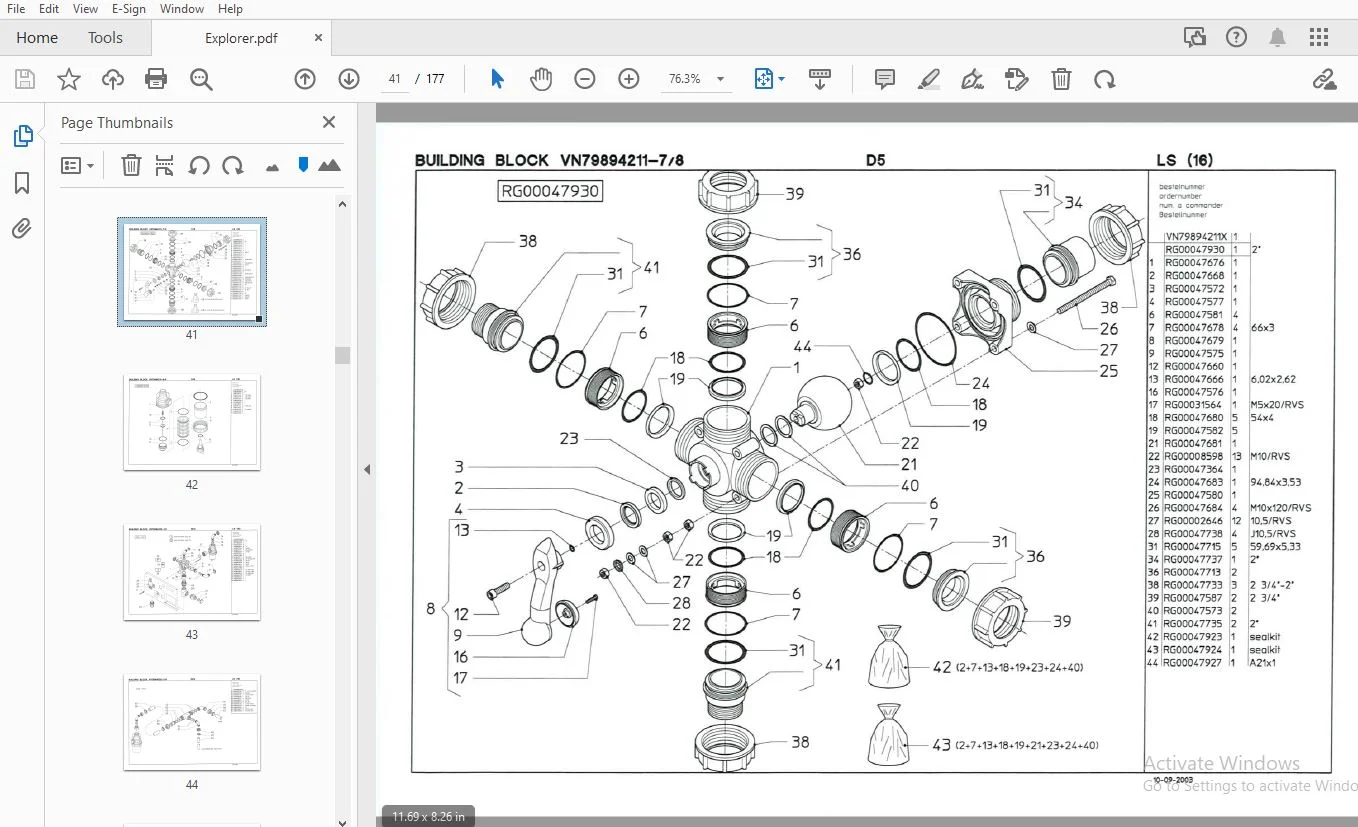Open the notifications bell
The height and width of the screenshot is (827, 1358).
pyautogui.click(x=1278, y=38)
